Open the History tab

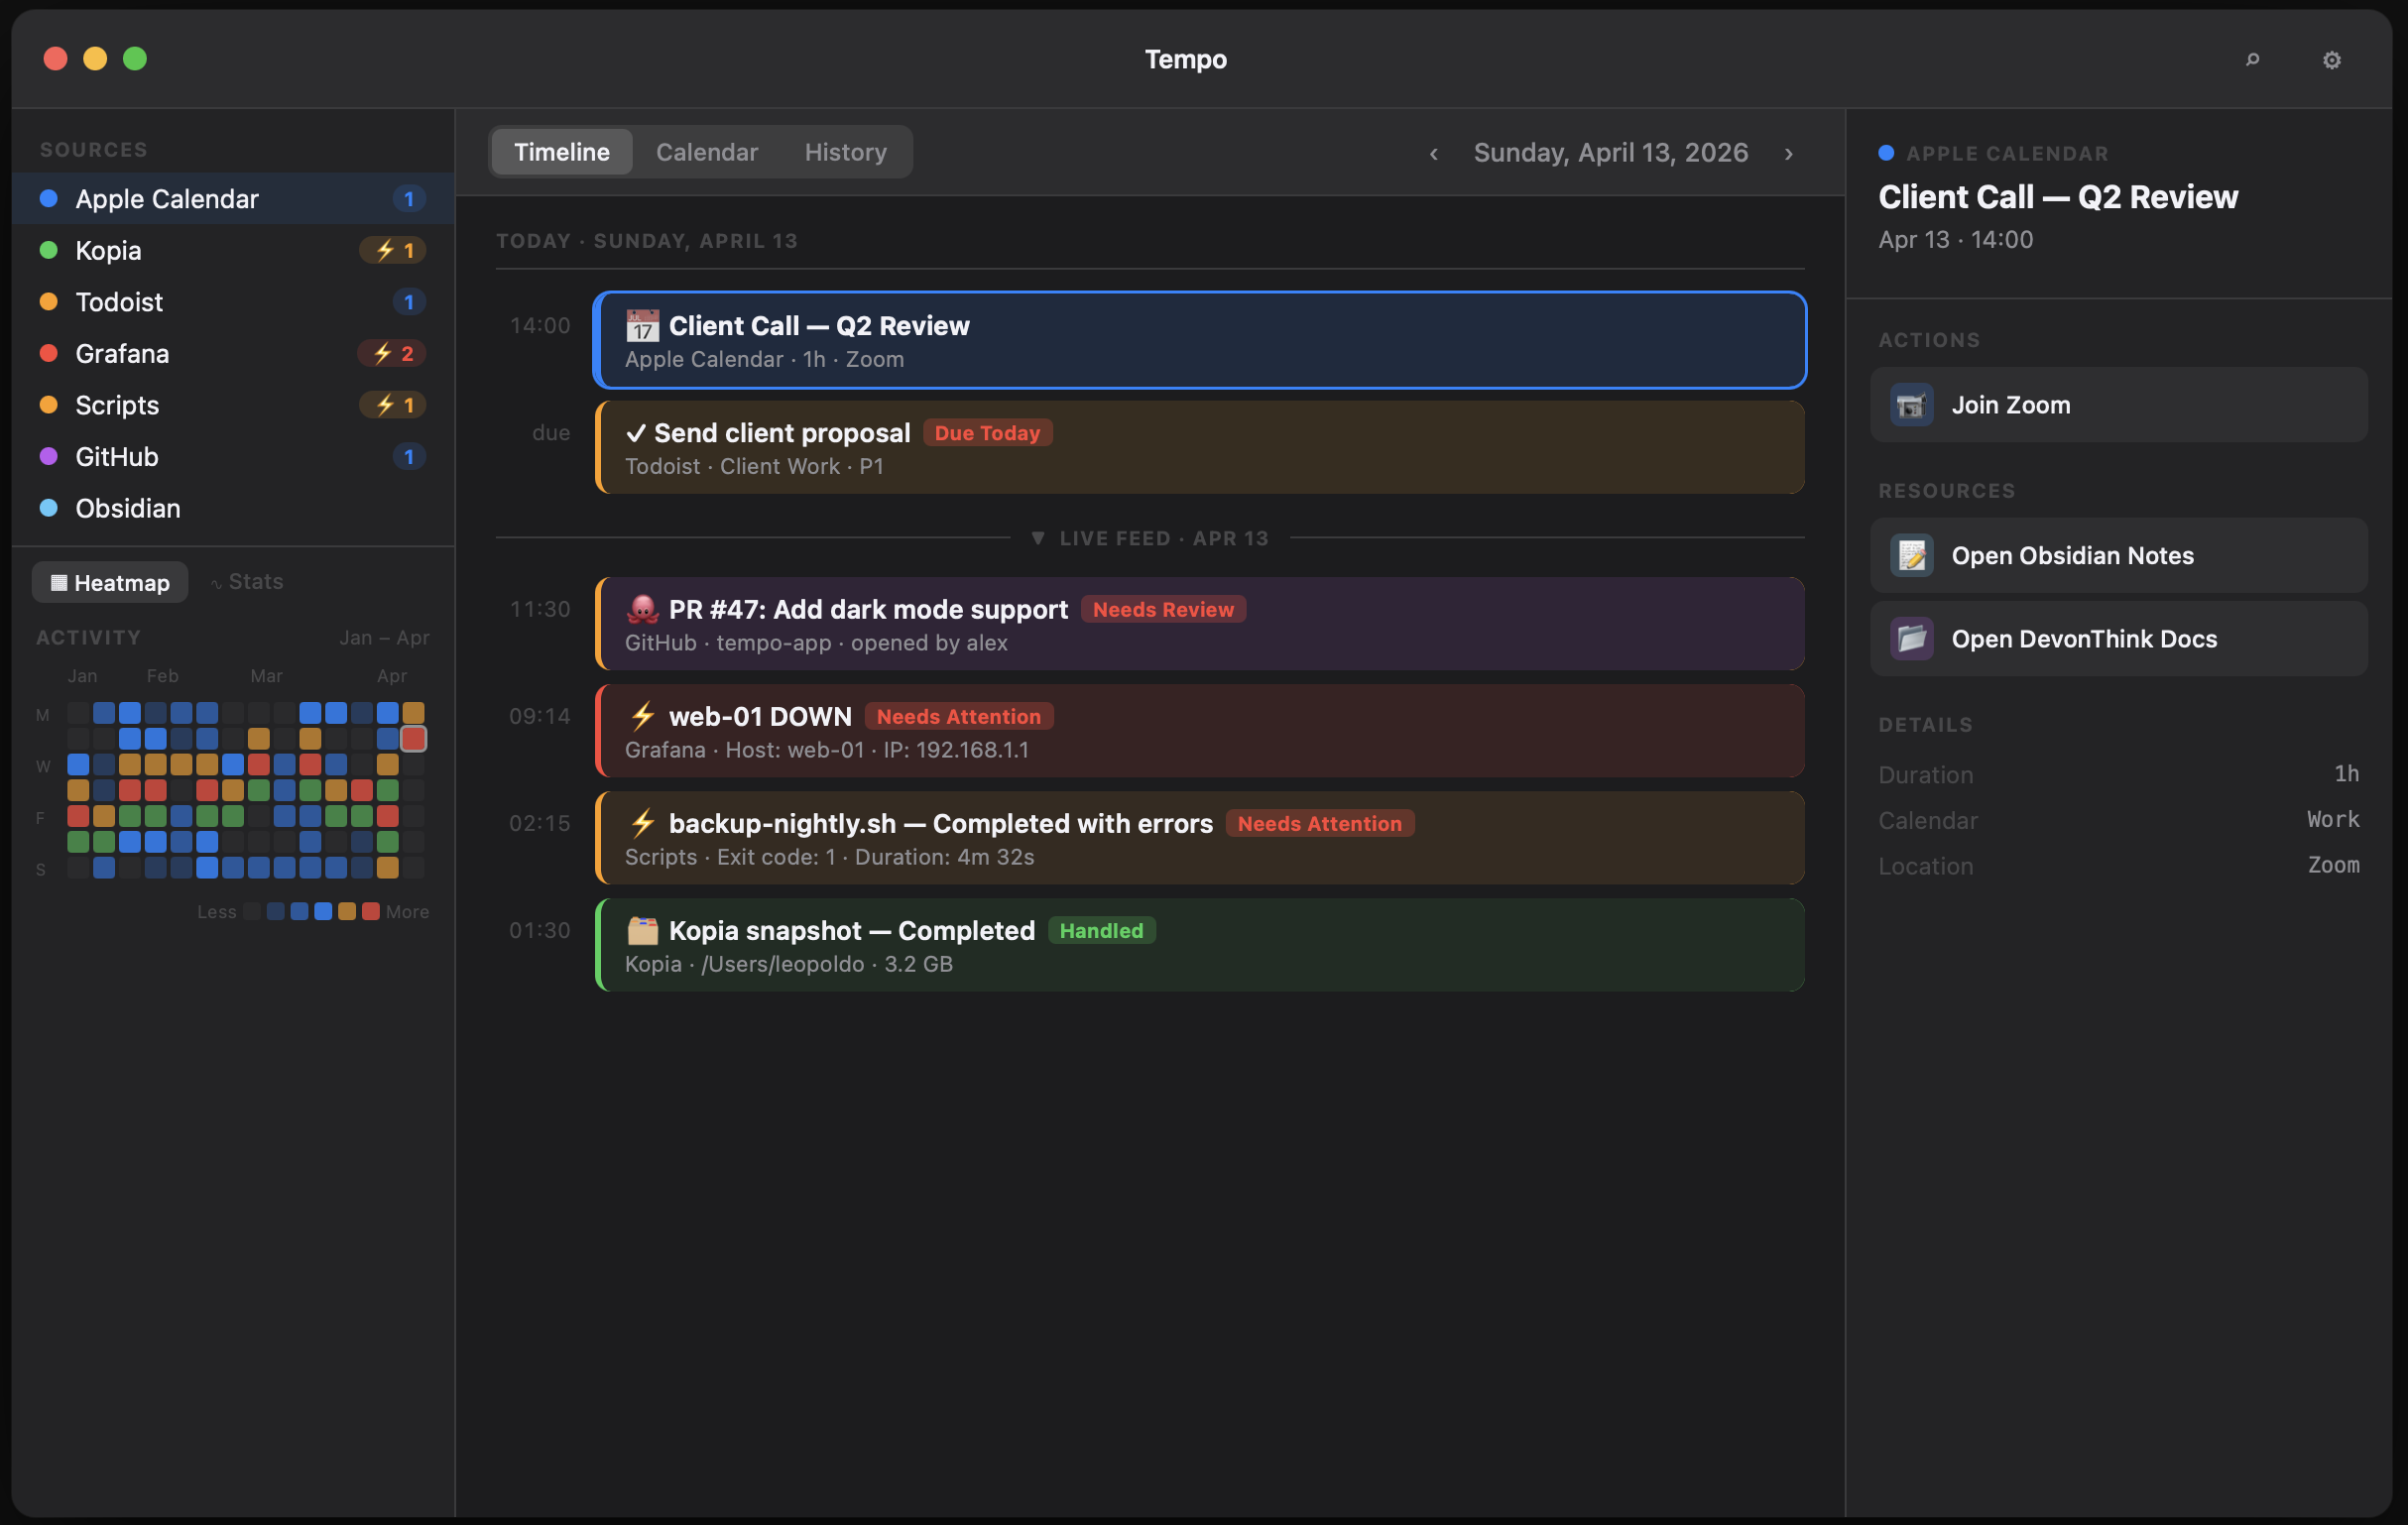click(x=845, y=152)
